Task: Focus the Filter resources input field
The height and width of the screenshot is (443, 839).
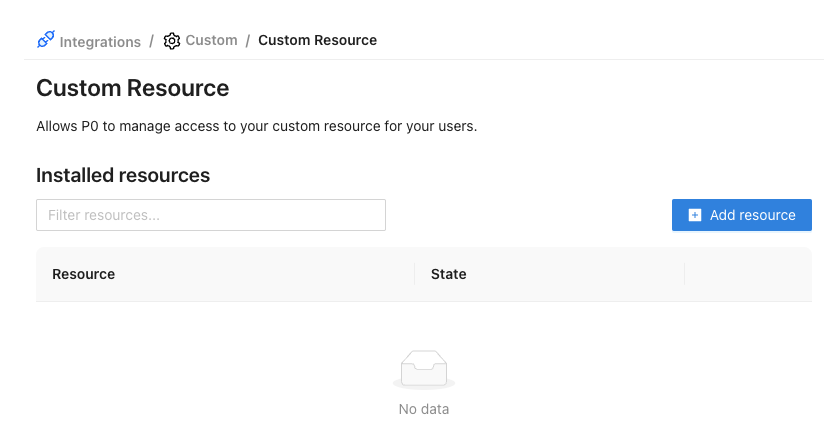Action: [x=211, y=215]
